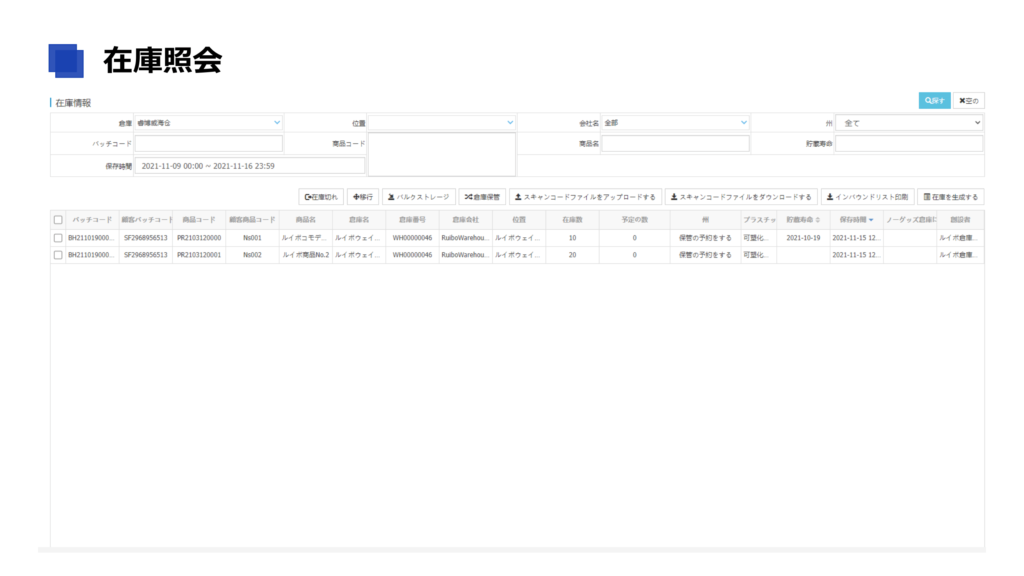Click the 2021-10-19 shelf life cell
The width and height of the screenshot is (1024, 576).
(803, 238)
